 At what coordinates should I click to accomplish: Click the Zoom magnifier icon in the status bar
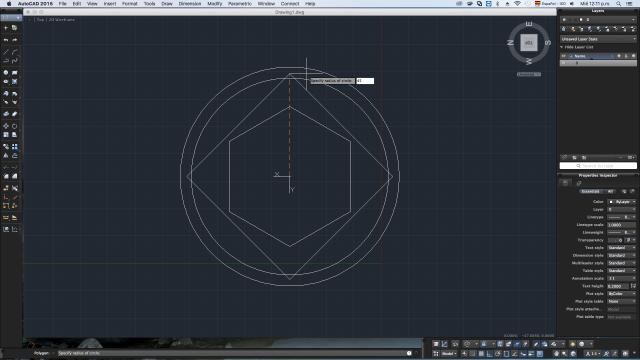point(564,353)
